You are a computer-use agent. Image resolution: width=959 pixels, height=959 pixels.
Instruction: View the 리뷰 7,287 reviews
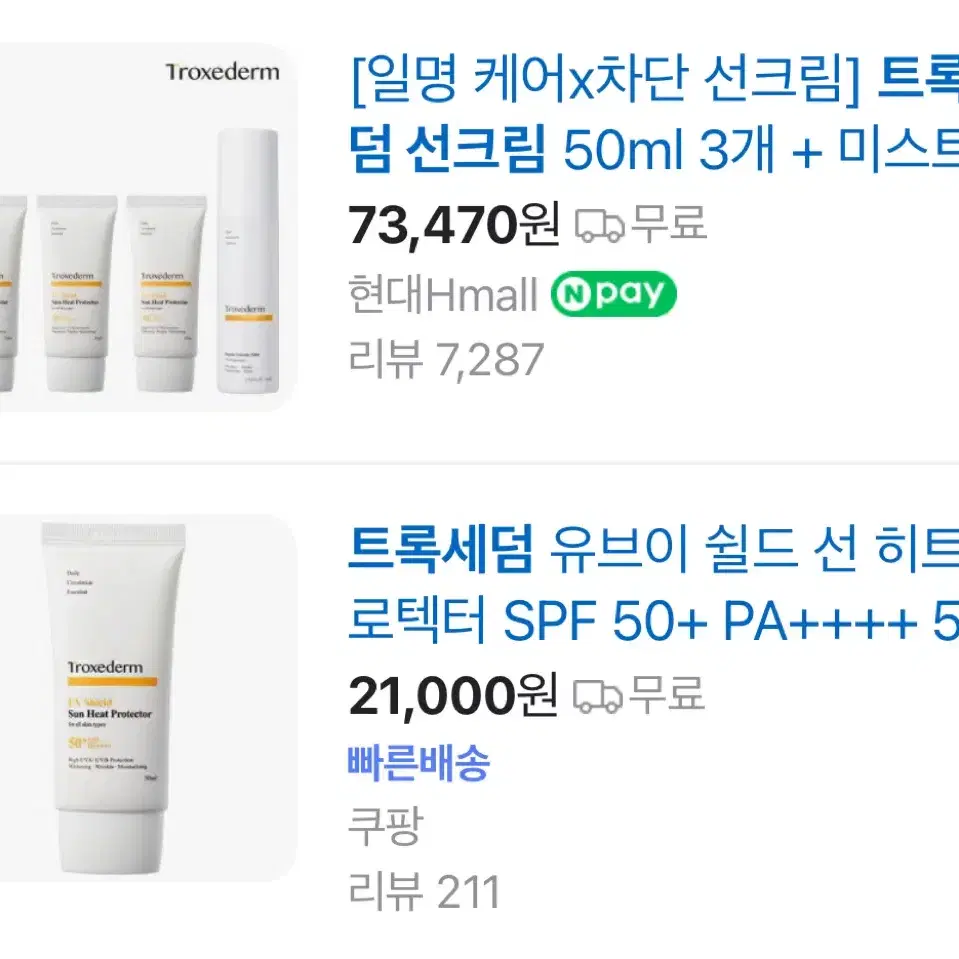coord(446,360)
